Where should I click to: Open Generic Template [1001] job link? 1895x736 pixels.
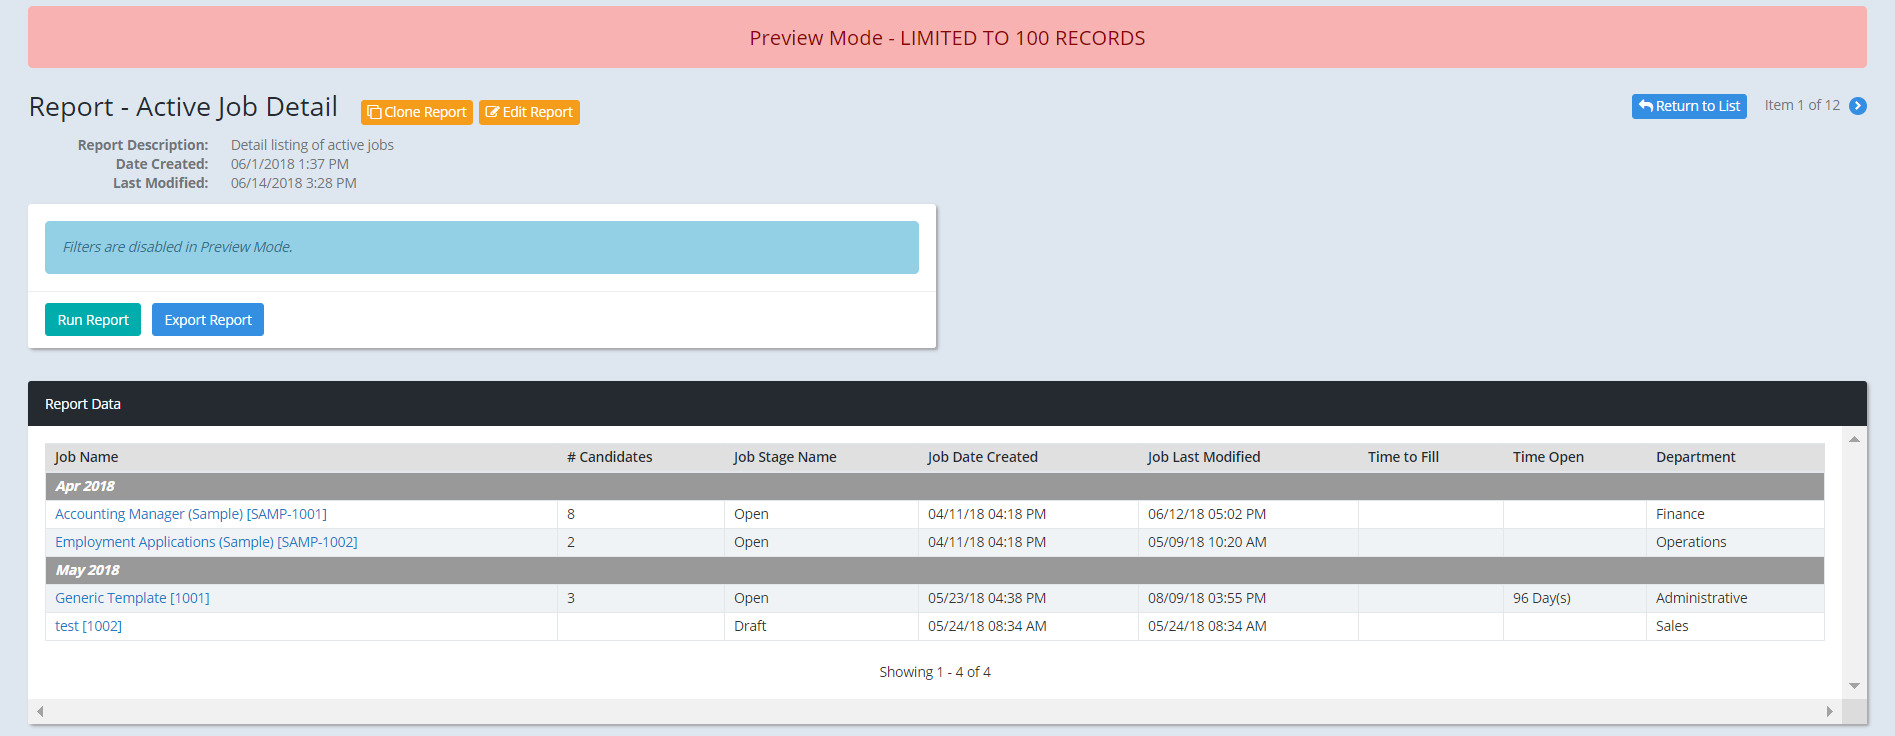132,598
